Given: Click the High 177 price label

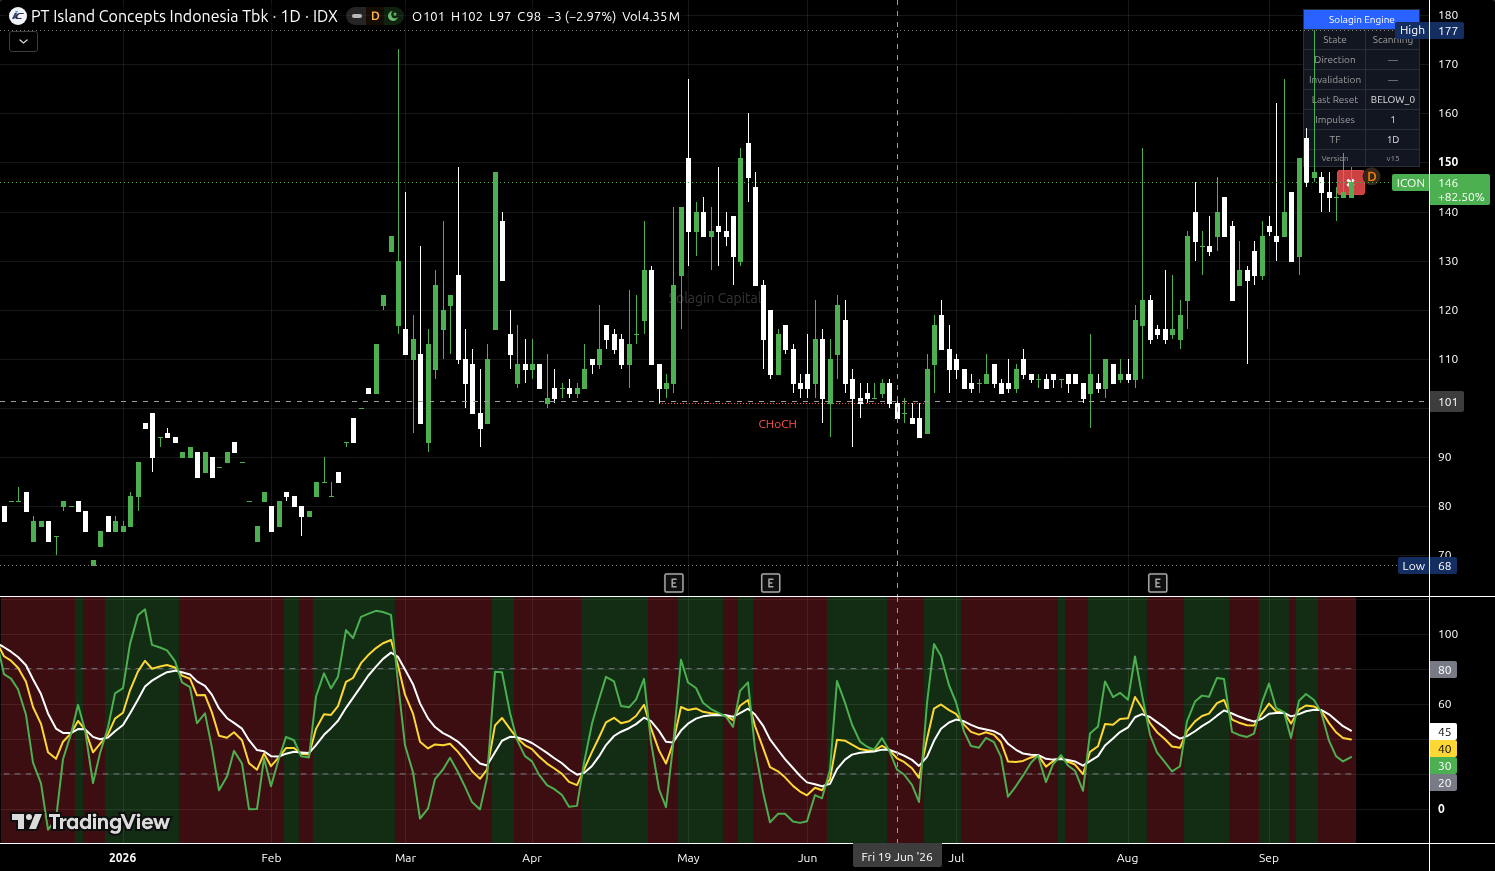Looking at the screenshot, I should point(1430,31).
